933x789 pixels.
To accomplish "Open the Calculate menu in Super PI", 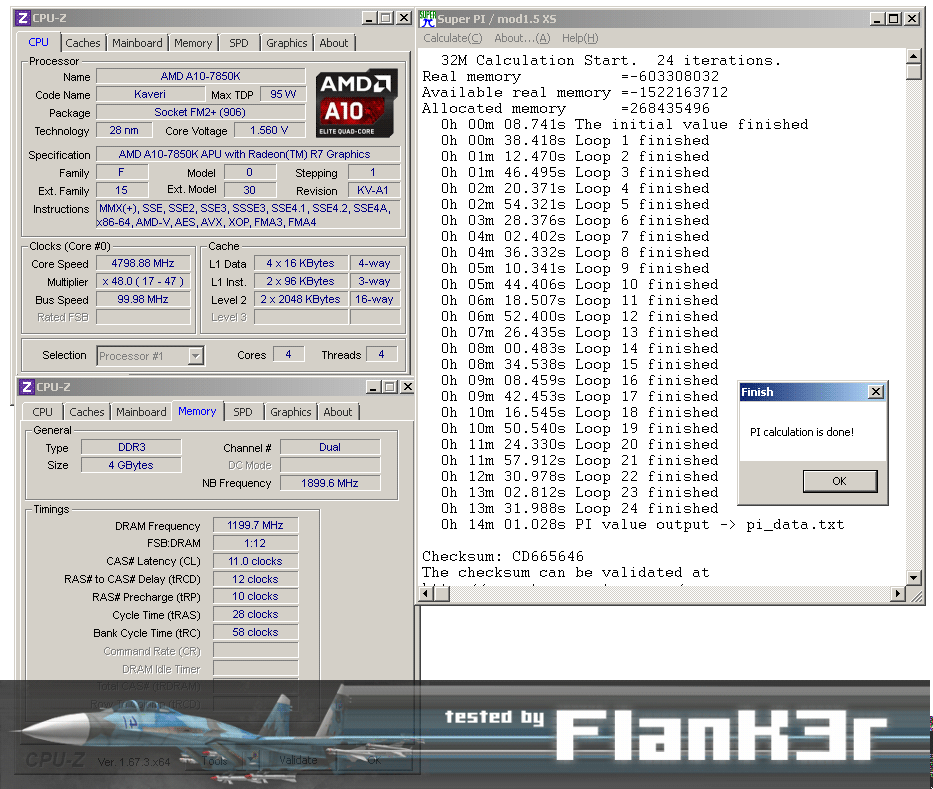I will click(453, 38).
